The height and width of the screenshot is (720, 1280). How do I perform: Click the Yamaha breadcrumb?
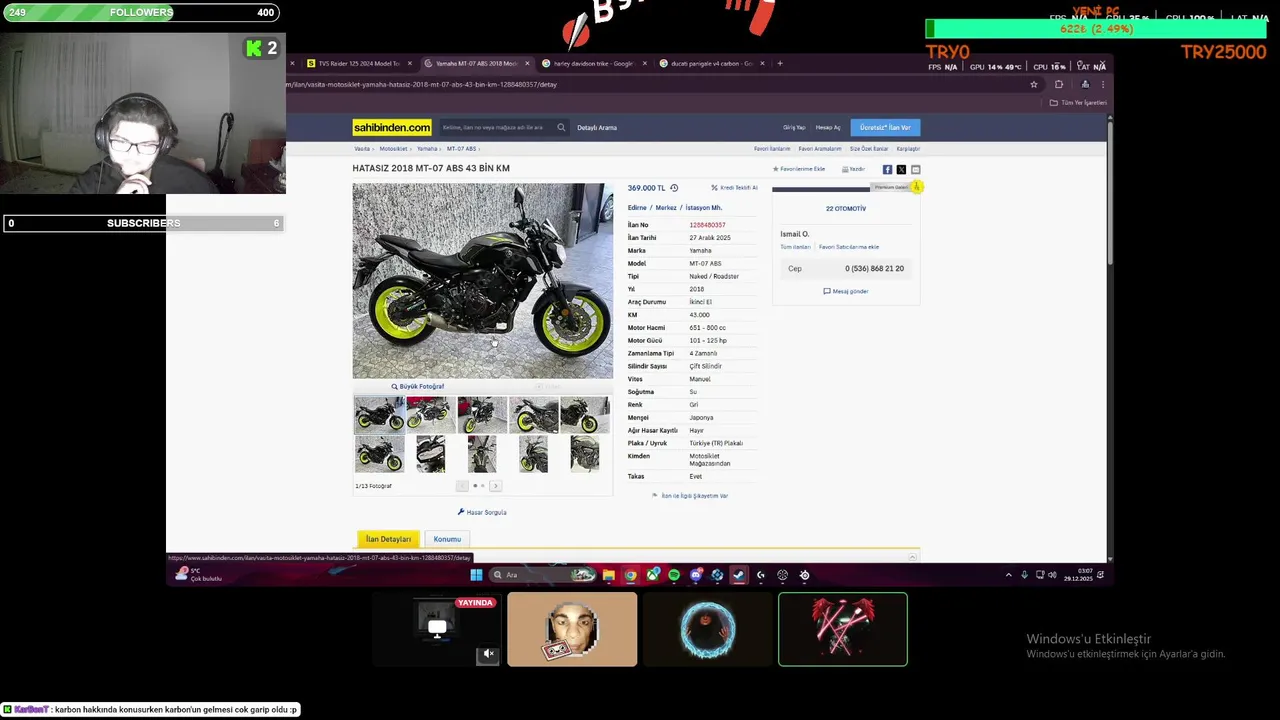[x=427, y=149]
